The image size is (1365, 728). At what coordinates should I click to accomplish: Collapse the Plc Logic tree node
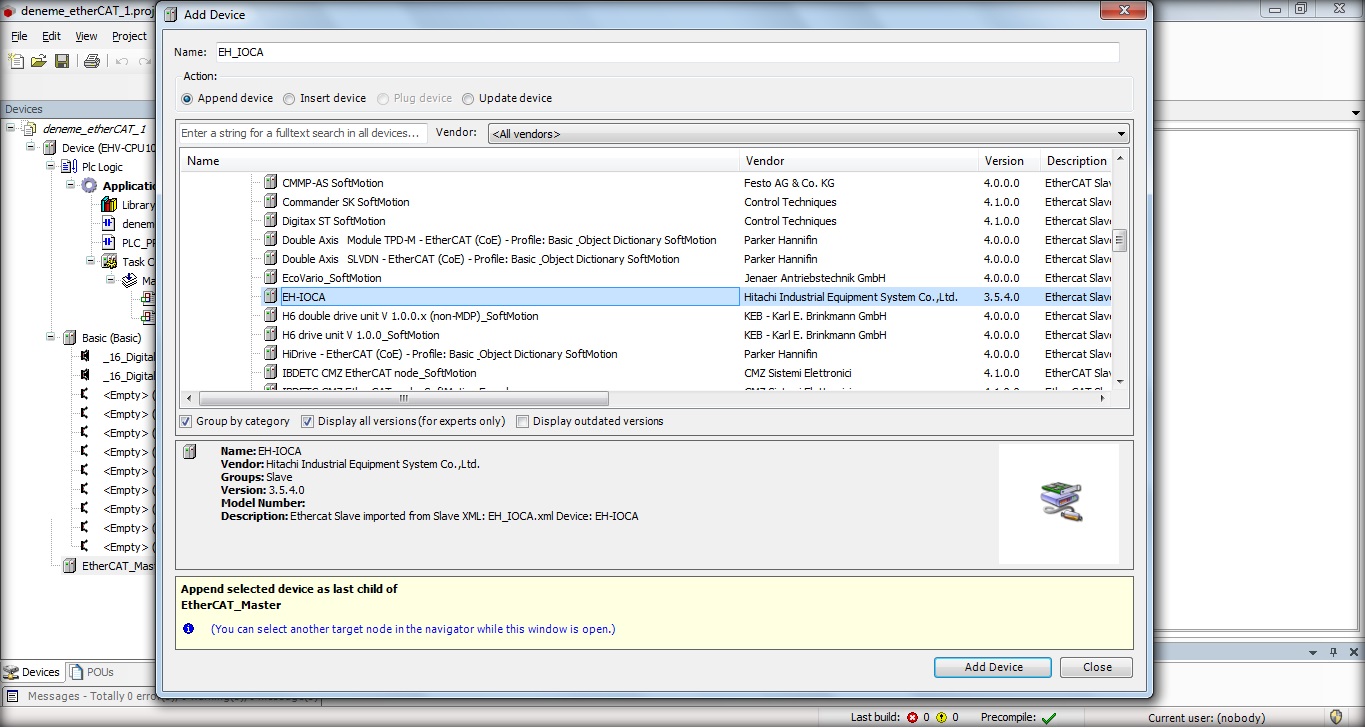click(x=51, y=167)
